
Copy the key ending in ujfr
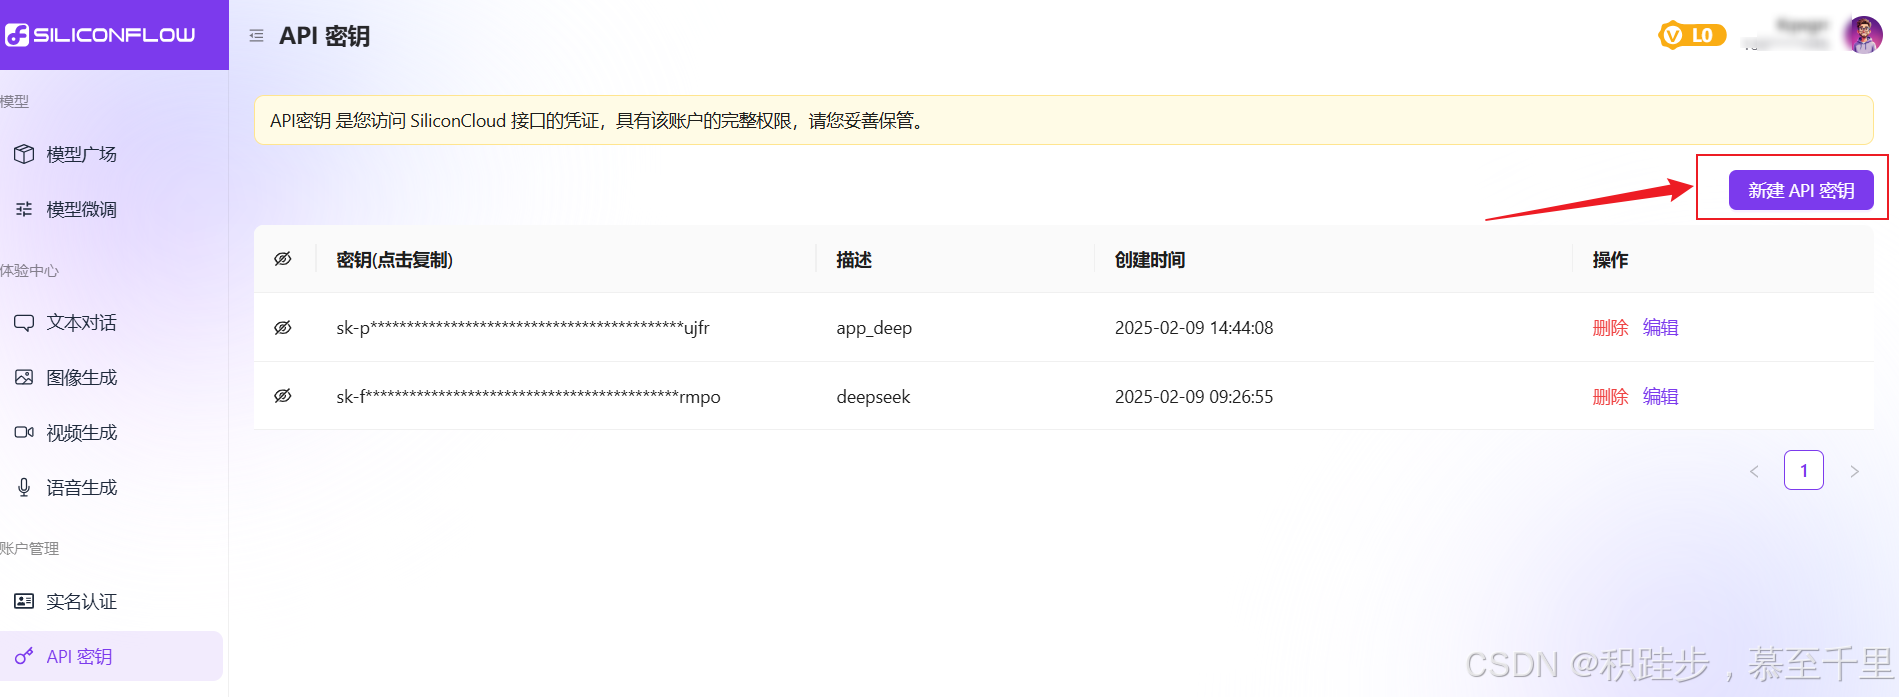pos(523,327)
